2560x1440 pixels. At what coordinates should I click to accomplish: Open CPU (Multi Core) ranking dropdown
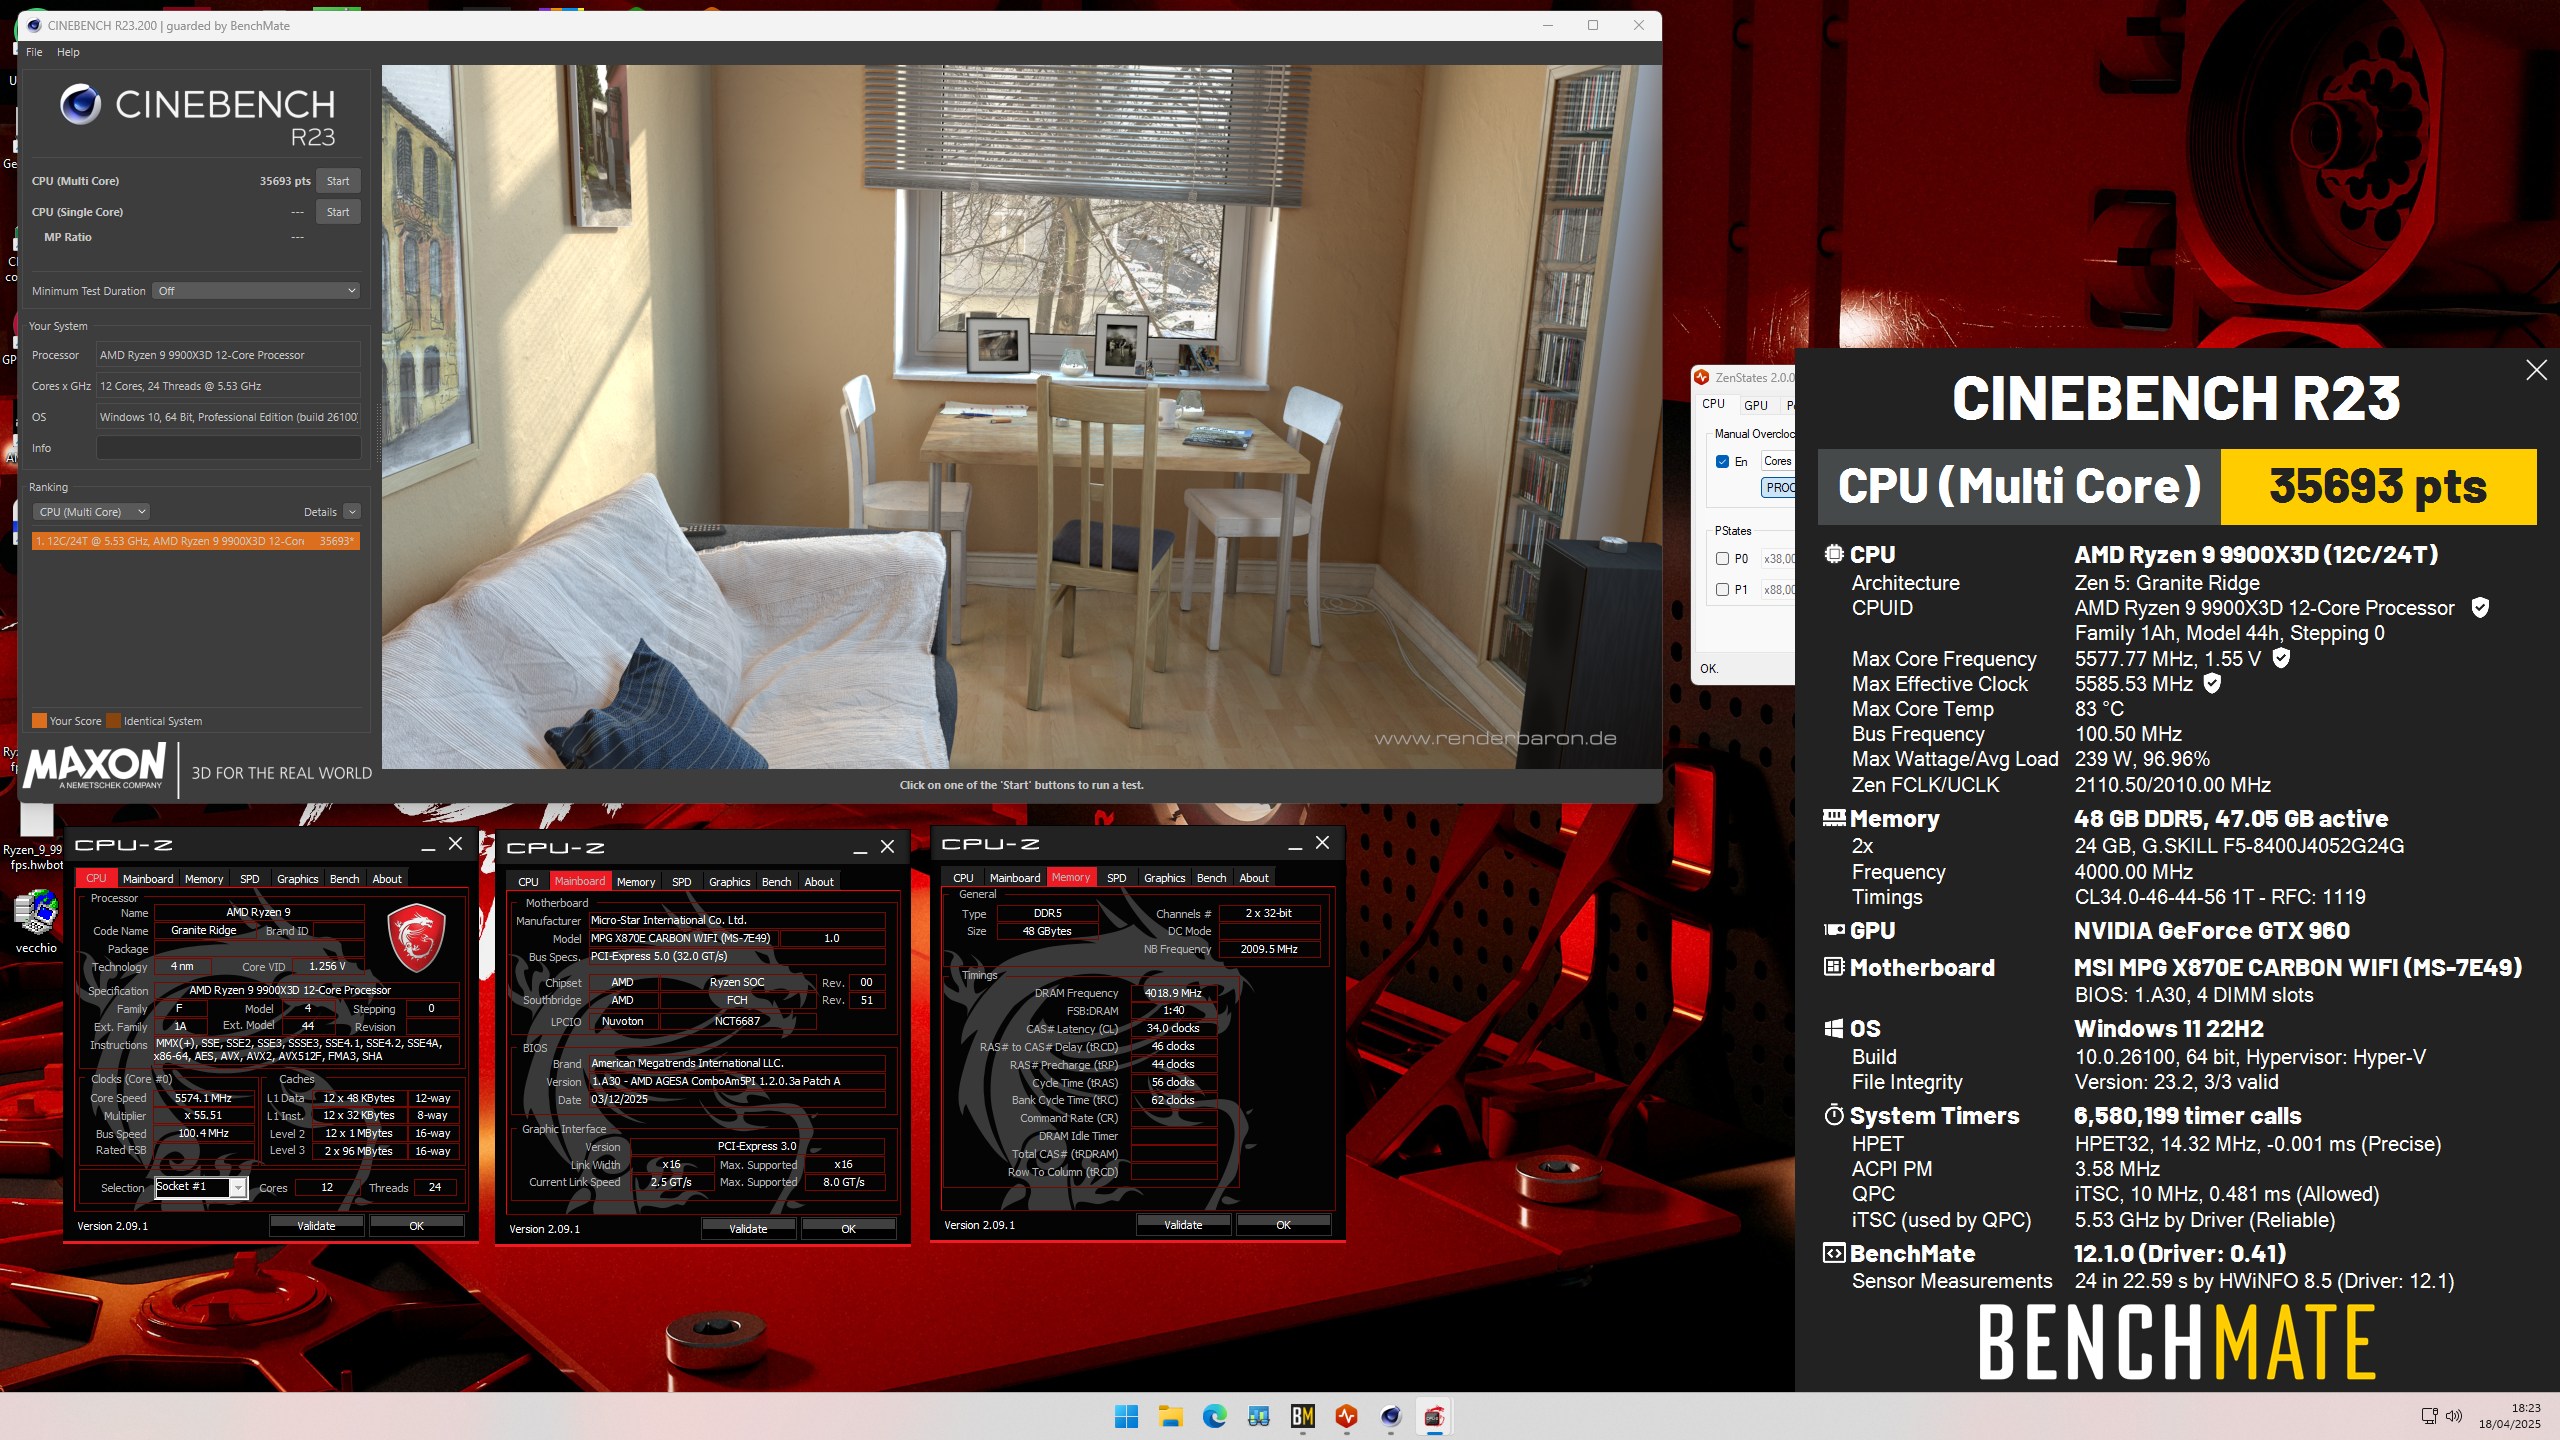click(x=92, y=512)
